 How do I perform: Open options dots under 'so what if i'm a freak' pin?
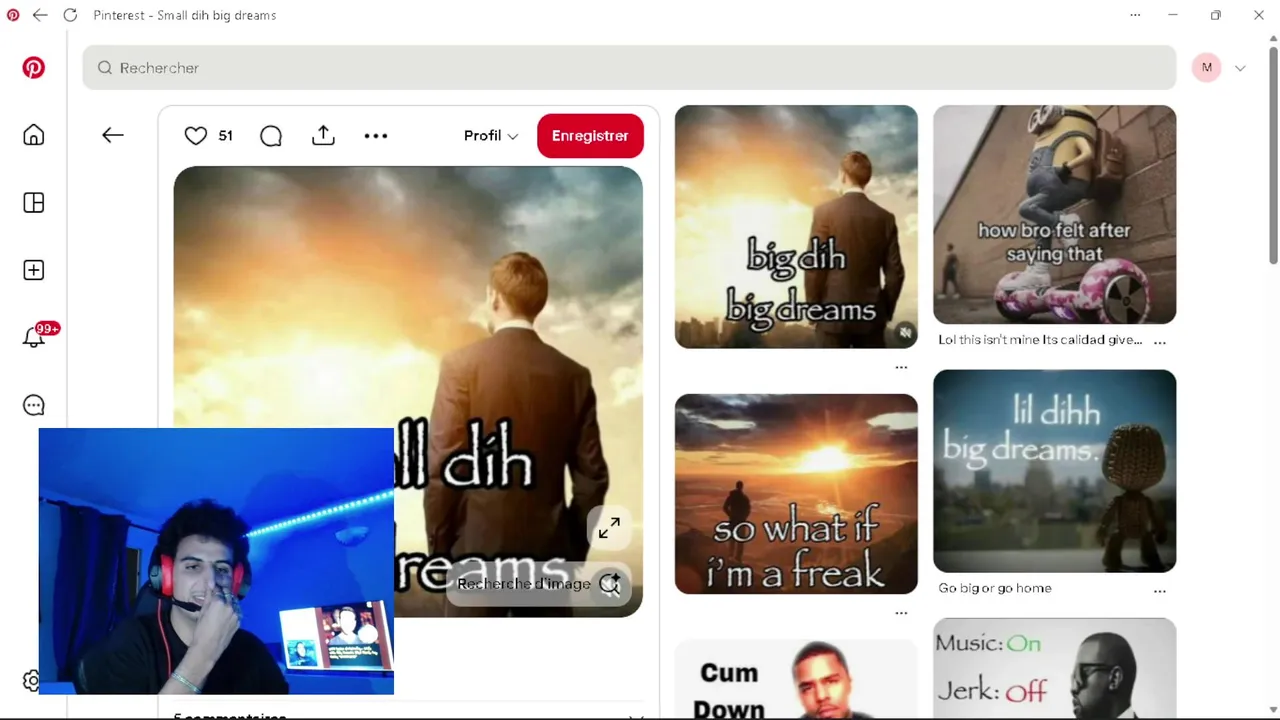(x=901, y=612)
